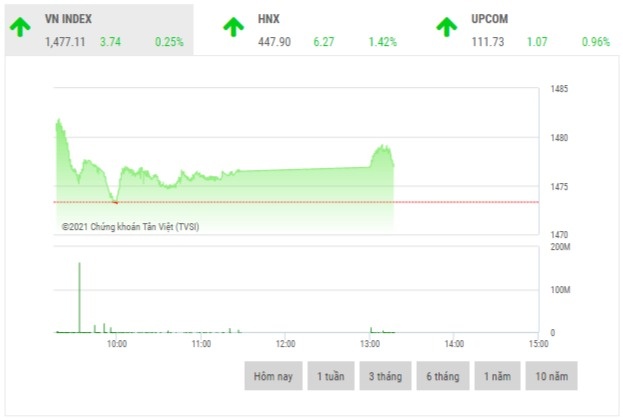Click the UPCOM value 111.73

pos(488,42)
